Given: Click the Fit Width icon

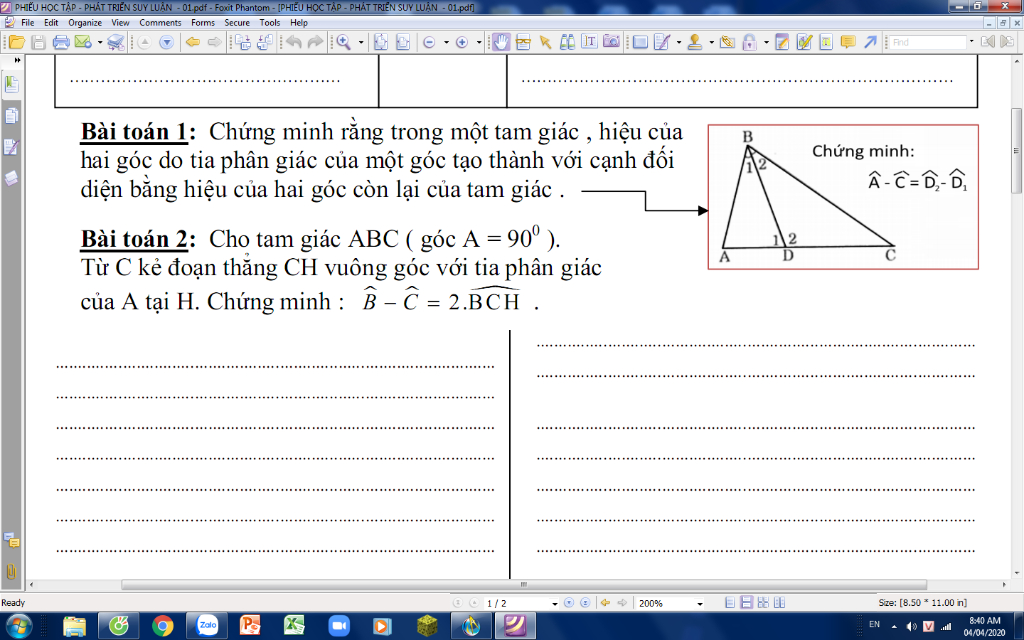Looking at the screenshot, I should click(403, 42).
